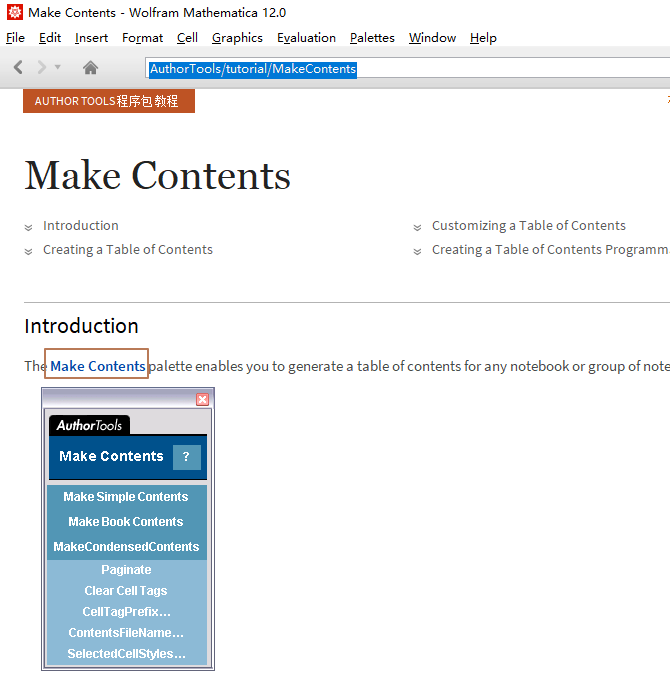
Task: Click Make Simple Contents button
Action: [126, 497]
